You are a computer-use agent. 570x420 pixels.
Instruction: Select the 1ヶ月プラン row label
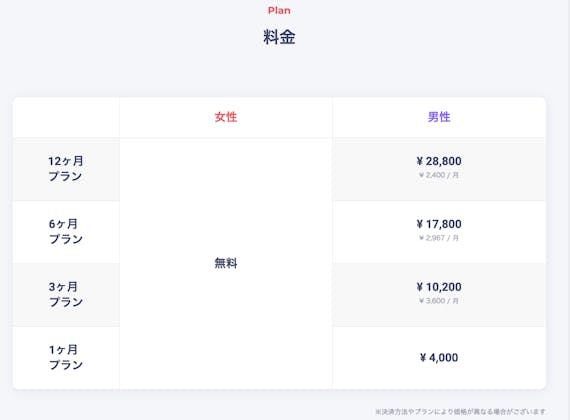click(66, 357)
